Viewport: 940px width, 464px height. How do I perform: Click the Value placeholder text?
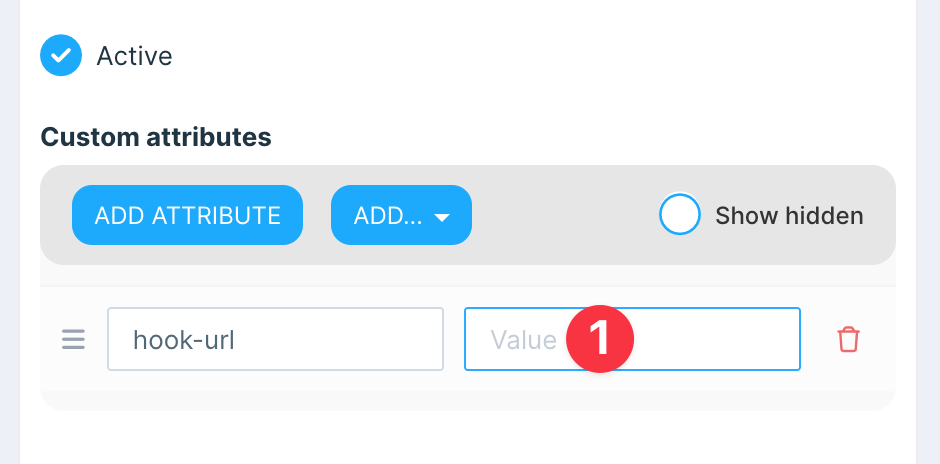coord(523,340)
